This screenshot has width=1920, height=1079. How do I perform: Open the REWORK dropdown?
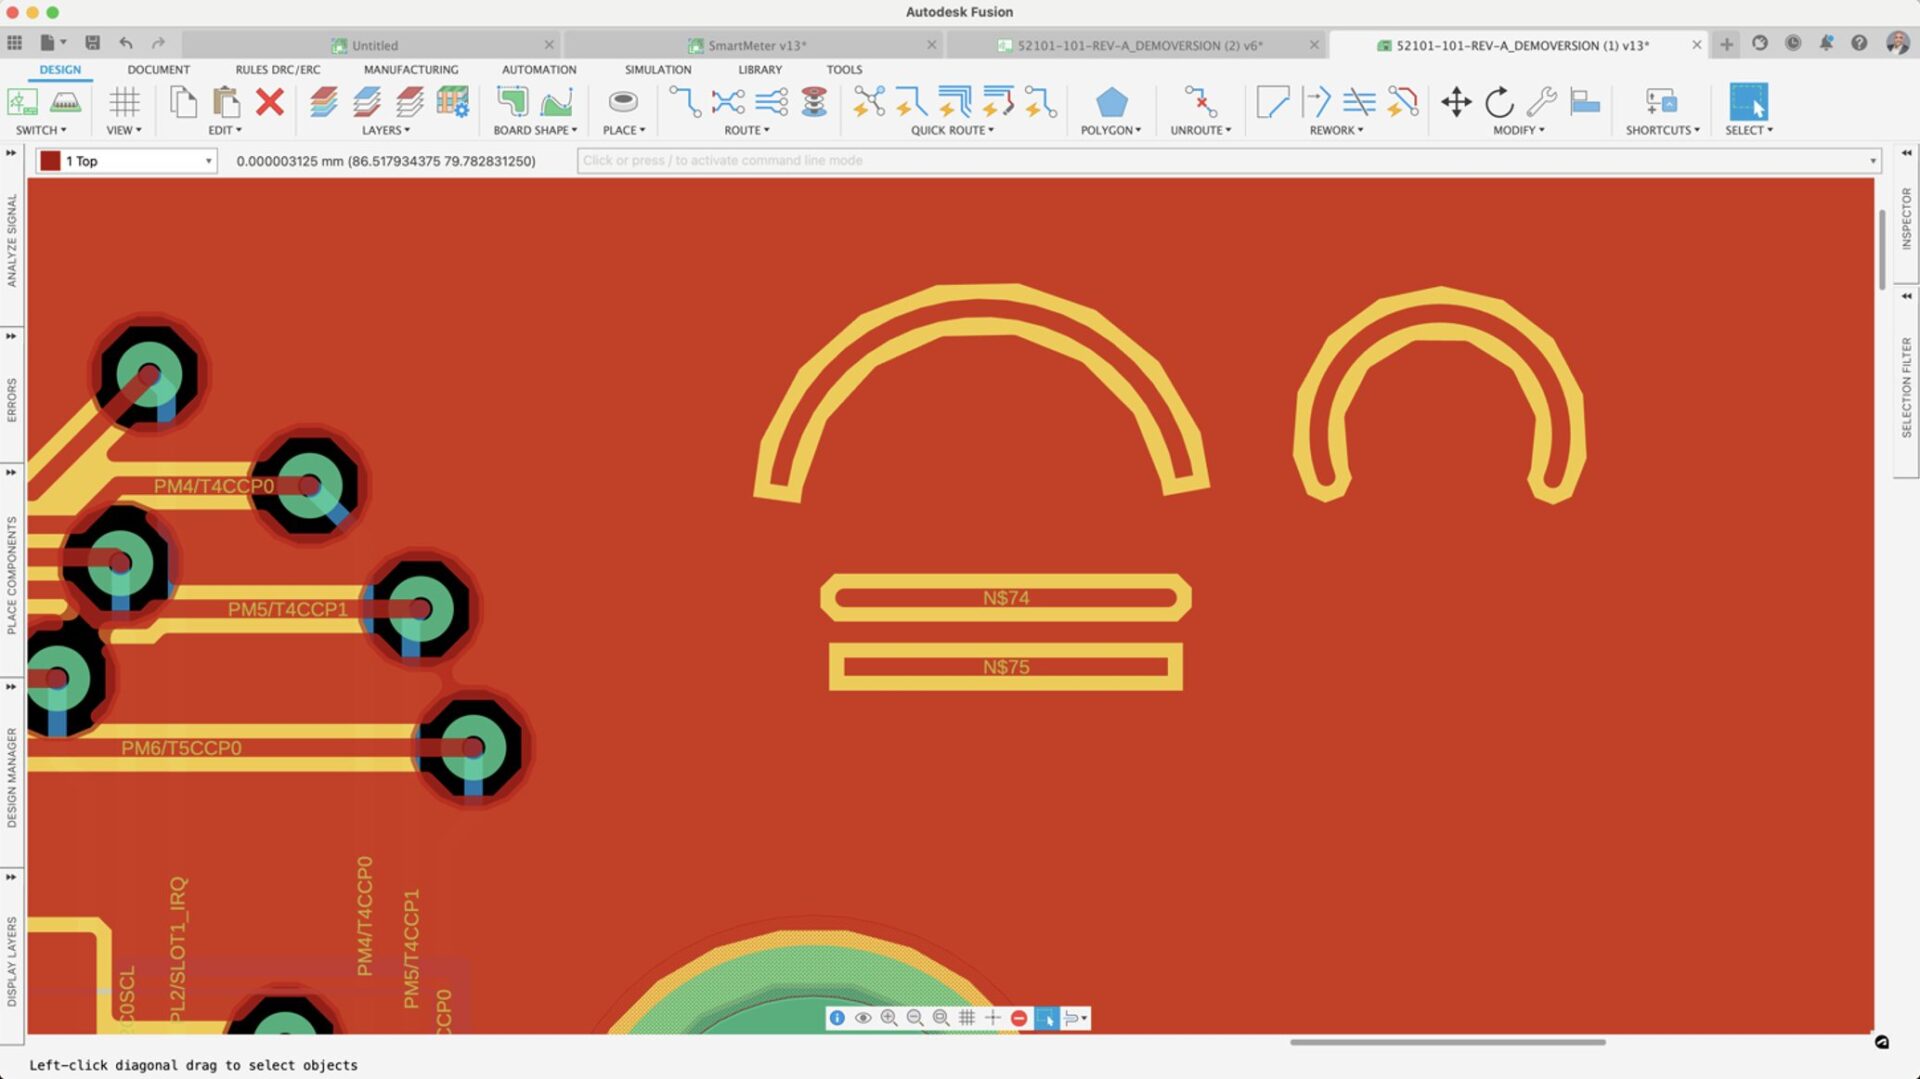(x=1336, y=130)
